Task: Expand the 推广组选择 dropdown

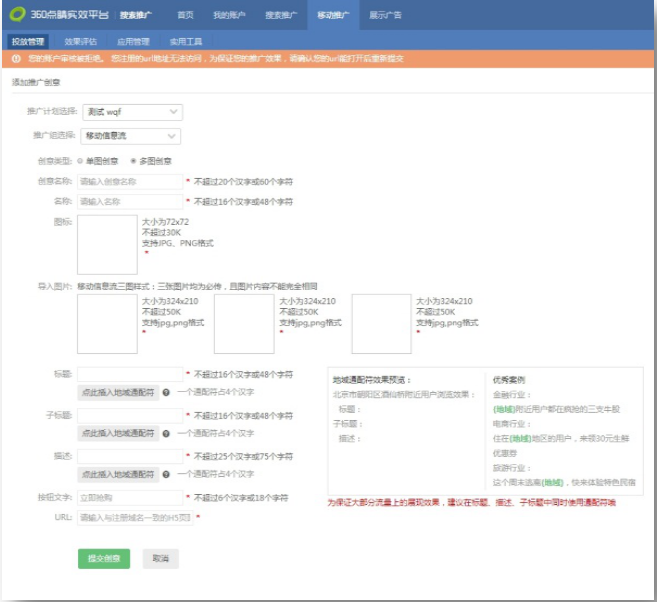Action: click(x=130, y=136)
